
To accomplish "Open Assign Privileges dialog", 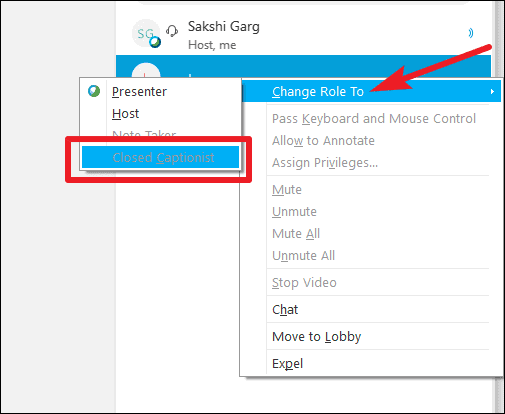I will pyautogui.click(x=325, y=163).
